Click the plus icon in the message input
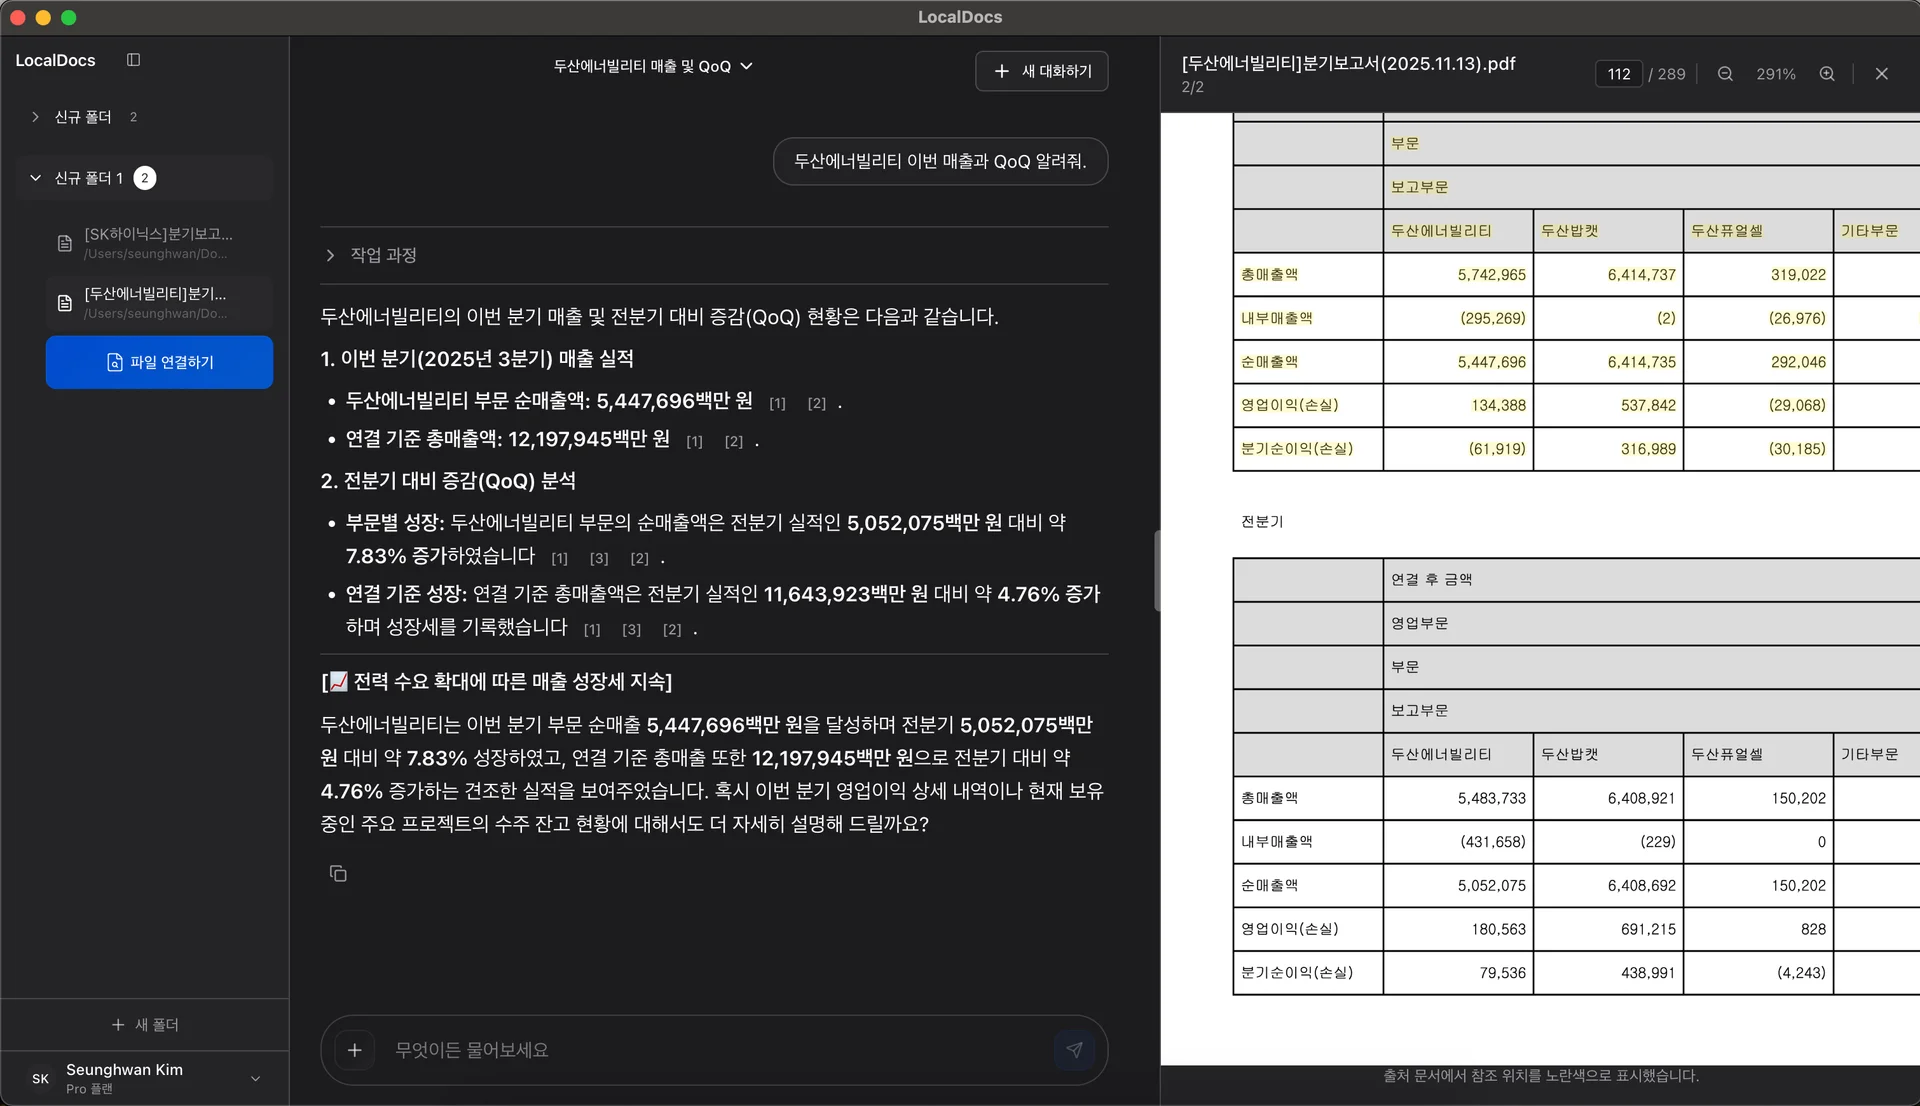Image resolution: width=1920 pixels, height=1106 pixels. (x=354, y=1050)
